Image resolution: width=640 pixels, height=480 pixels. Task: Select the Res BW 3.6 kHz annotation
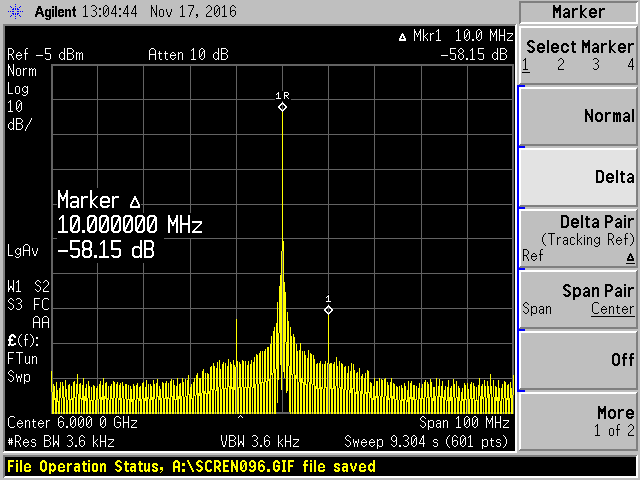point(60,441)
